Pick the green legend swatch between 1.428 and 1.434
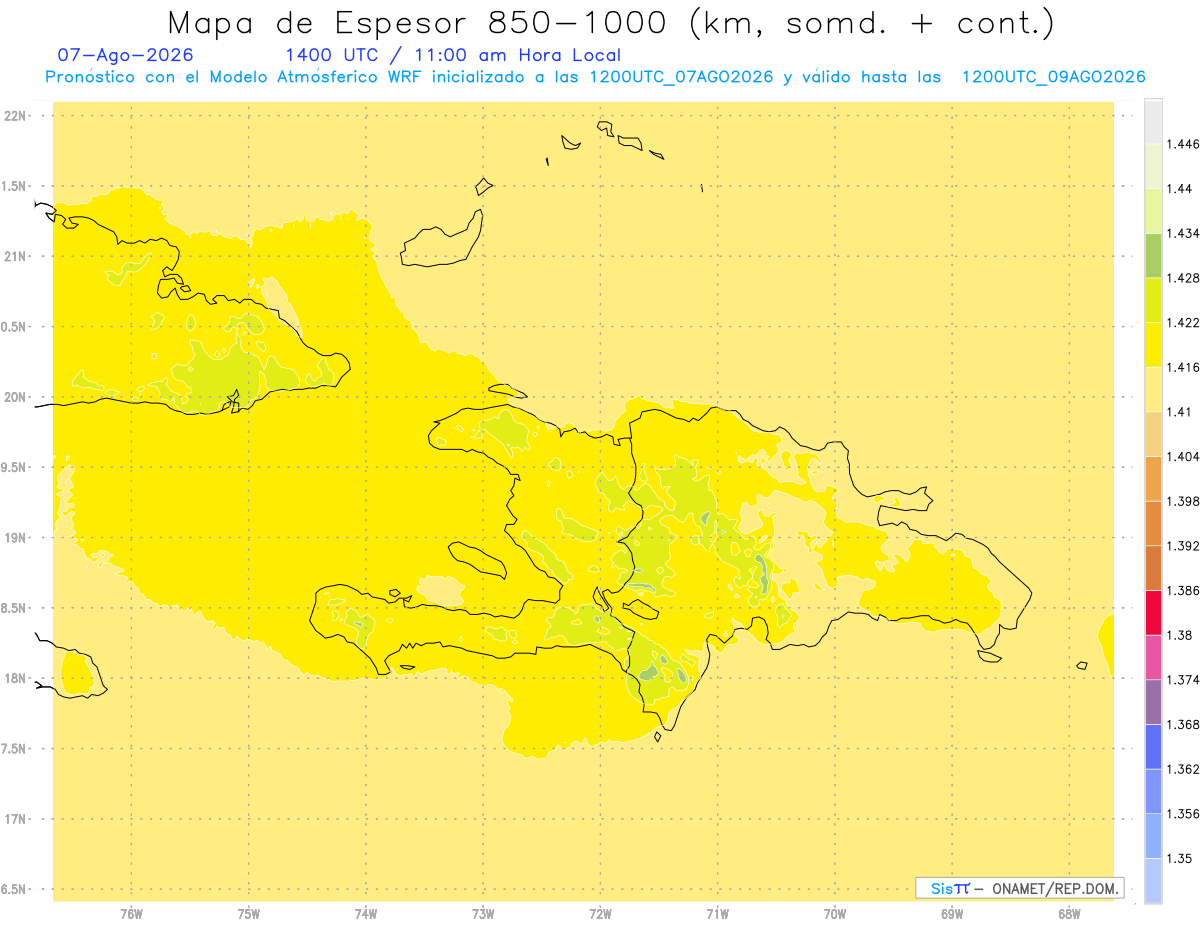Screen dimensions: 1200x927 (x=1153, y=255)
